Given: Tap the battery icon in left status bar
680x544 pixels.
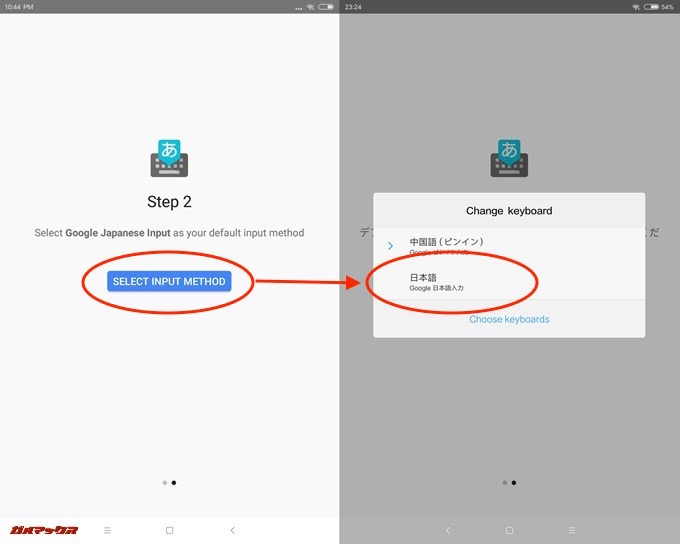Looking at the screenshot, I should pyautogui.click(x=326, y=7).
